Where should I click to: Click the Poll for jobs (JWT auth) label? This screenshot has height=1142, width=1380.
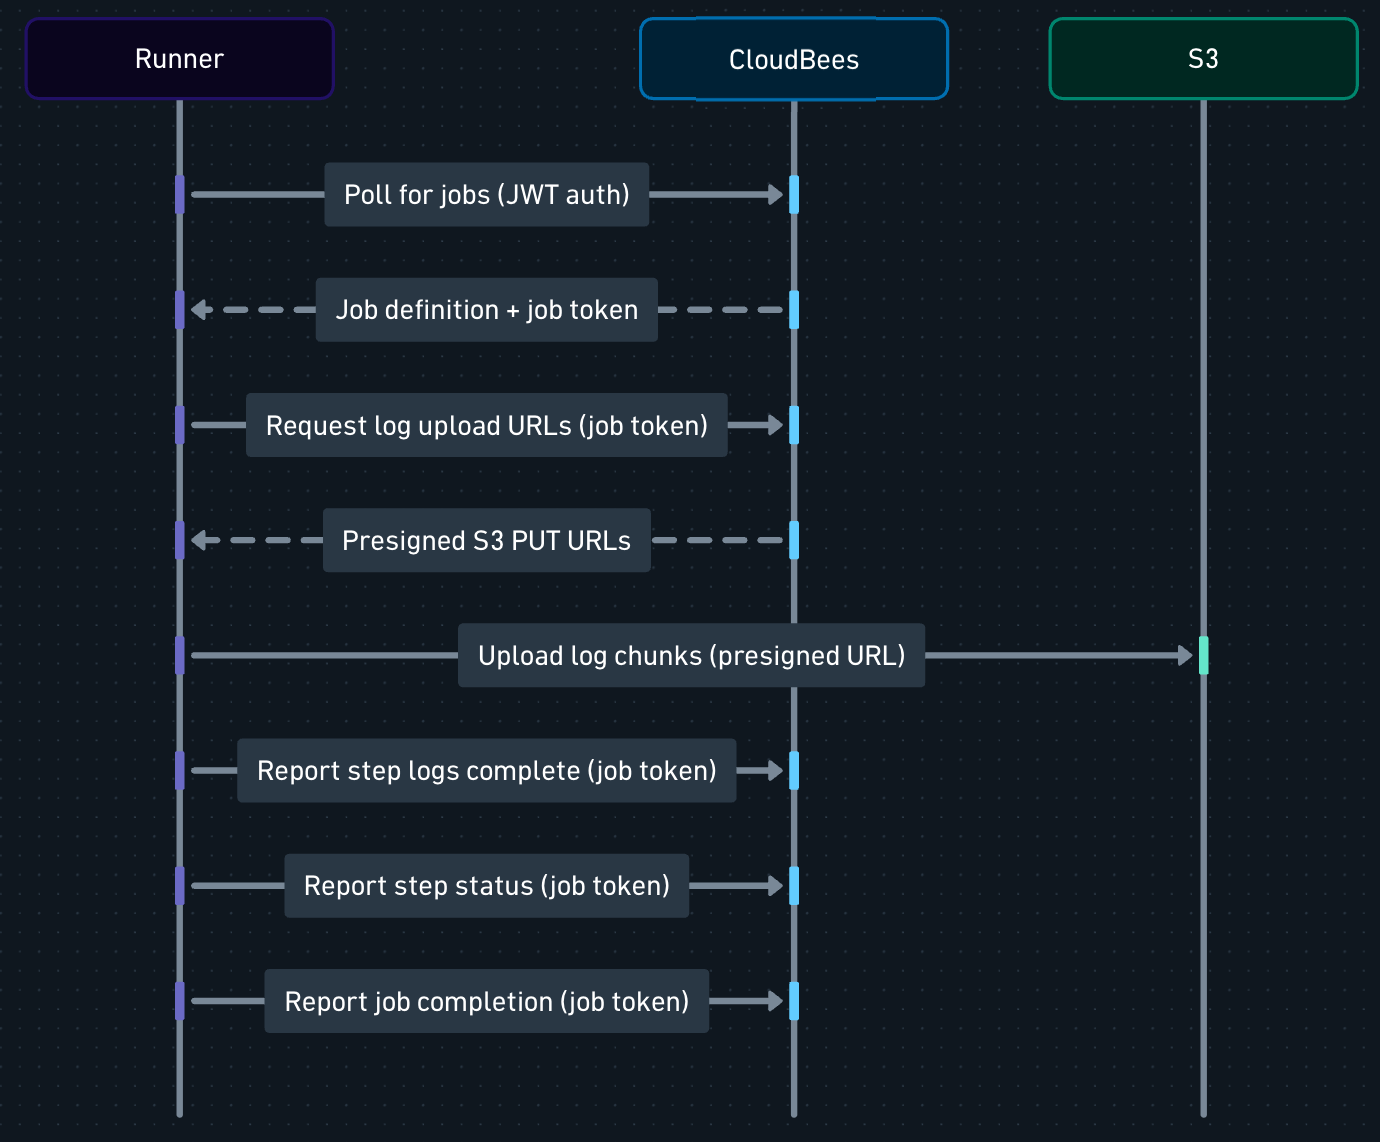coord(487,195)
